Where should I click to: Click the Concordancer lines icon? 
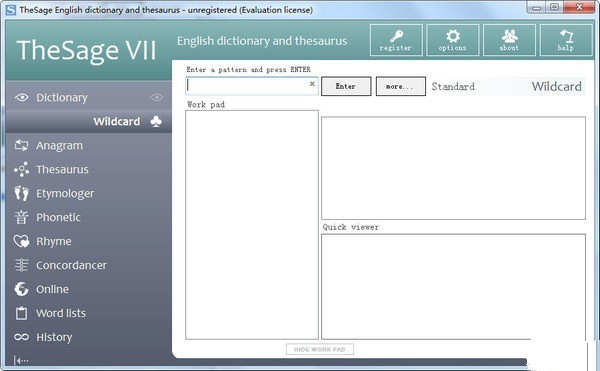21,265
